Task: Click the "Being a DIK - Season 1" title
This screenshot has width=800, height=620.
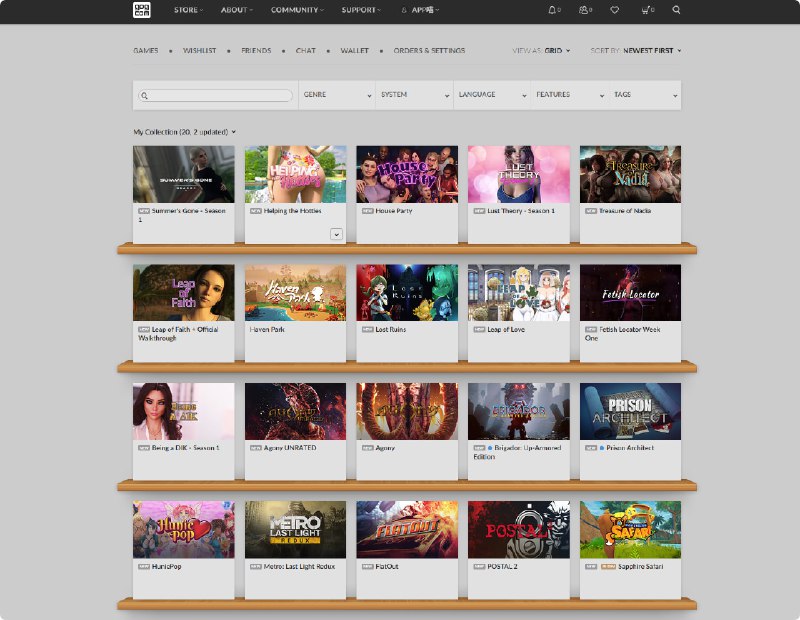Action: coord(186,448)
